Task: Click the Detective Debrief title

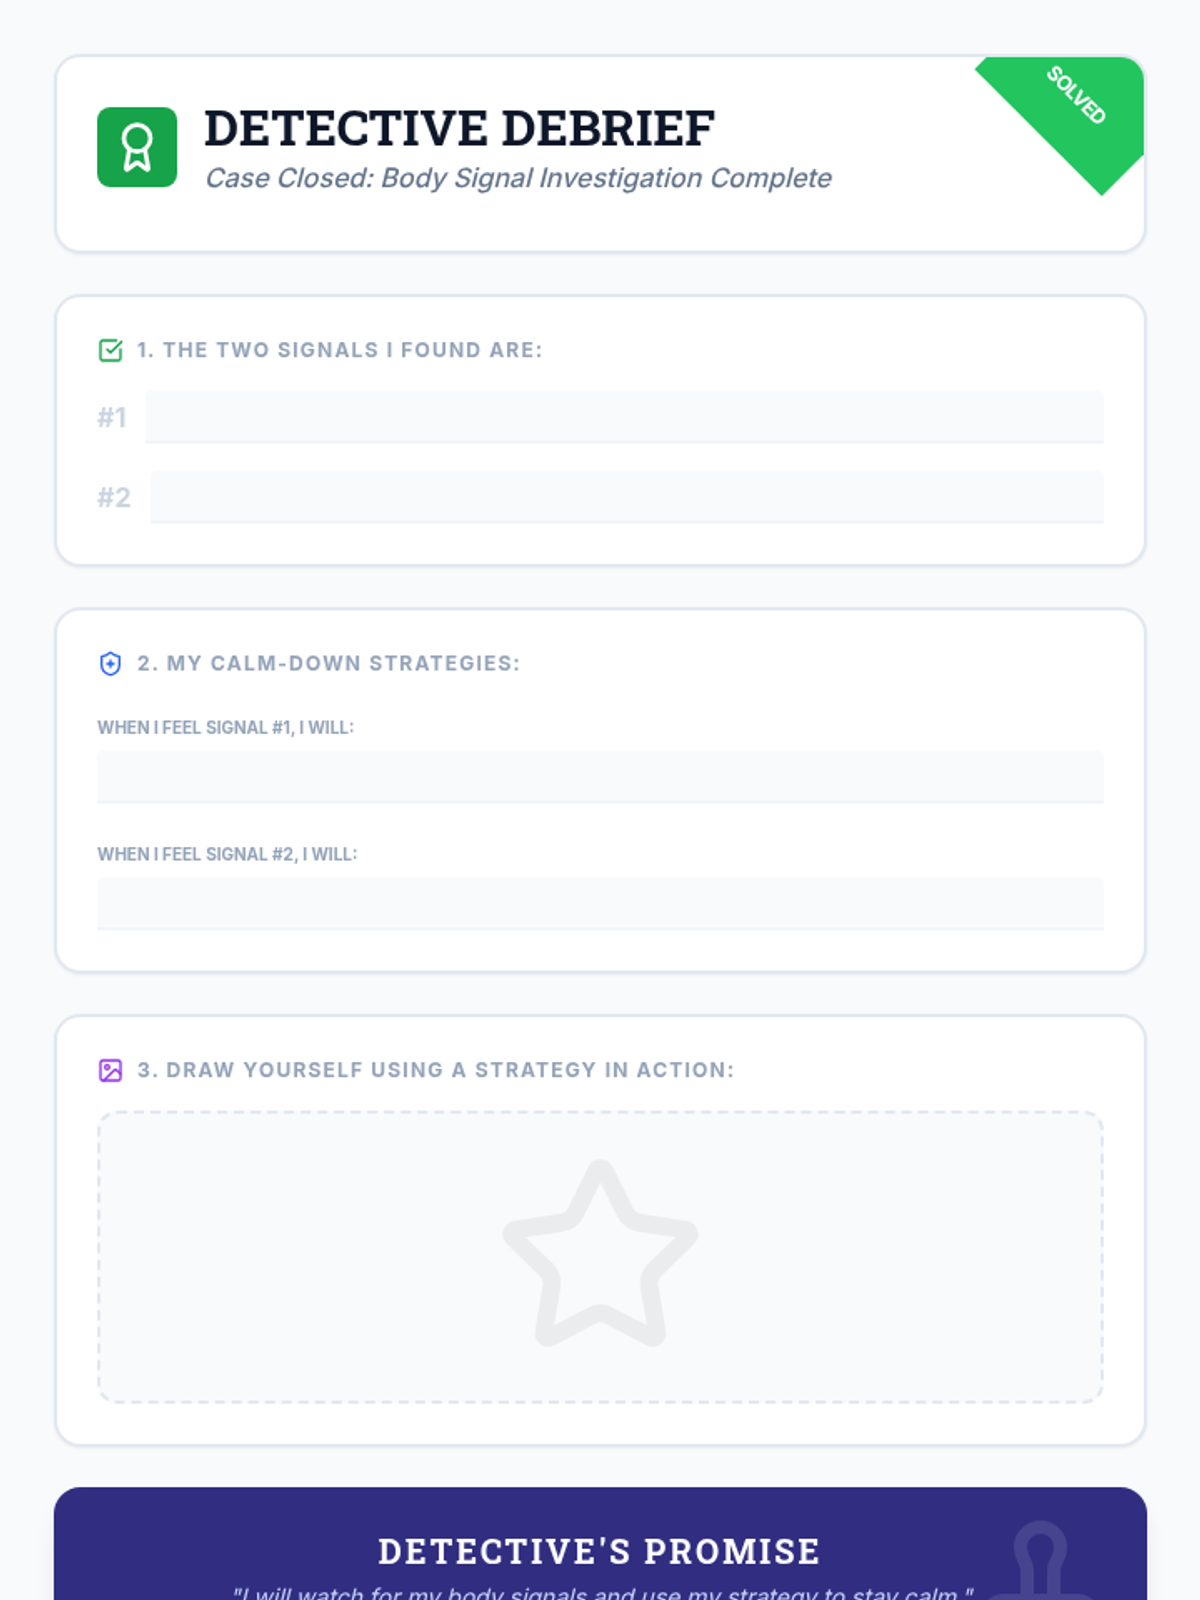Action: click(x=459, y=128)
